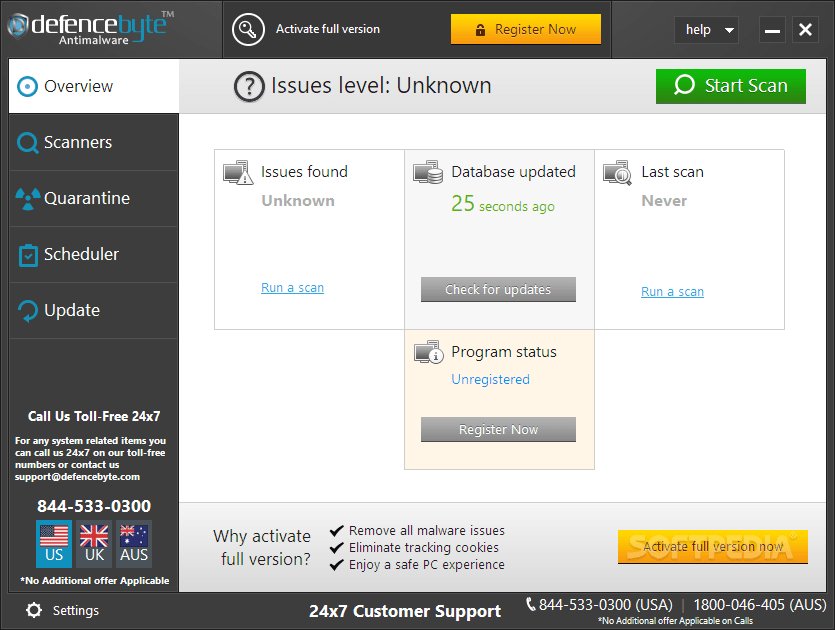
Task: Click the Scheduler clipboard icon
Action: click(x=28, y=255)
